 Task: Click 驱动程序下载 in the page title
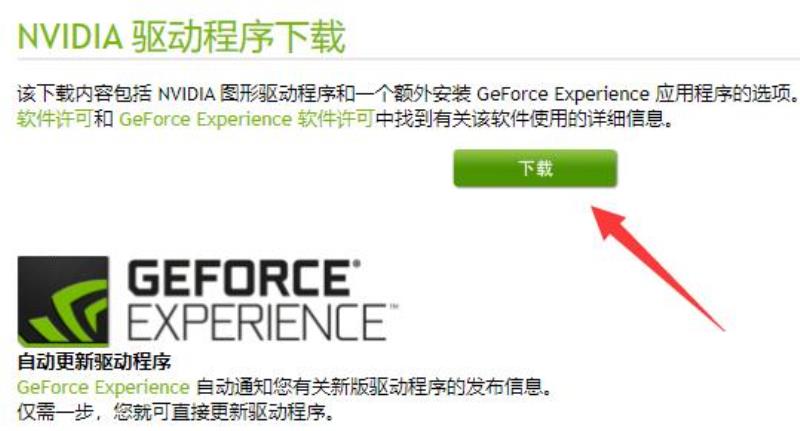pos(239,37)
